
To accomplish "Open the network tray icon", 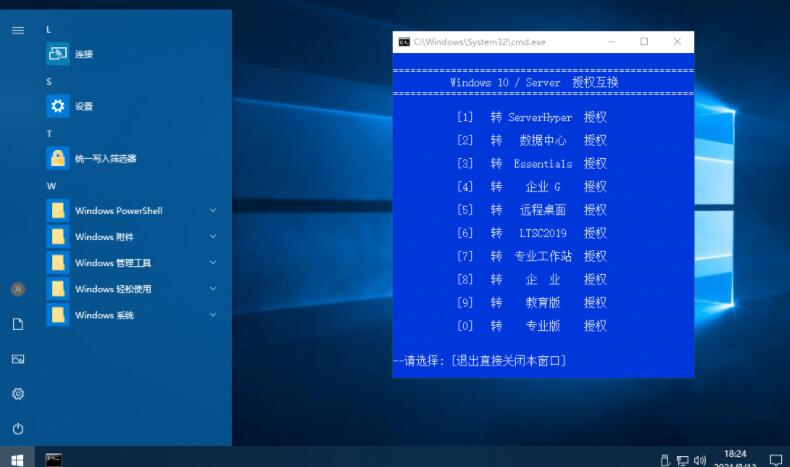I will (683, 460).
